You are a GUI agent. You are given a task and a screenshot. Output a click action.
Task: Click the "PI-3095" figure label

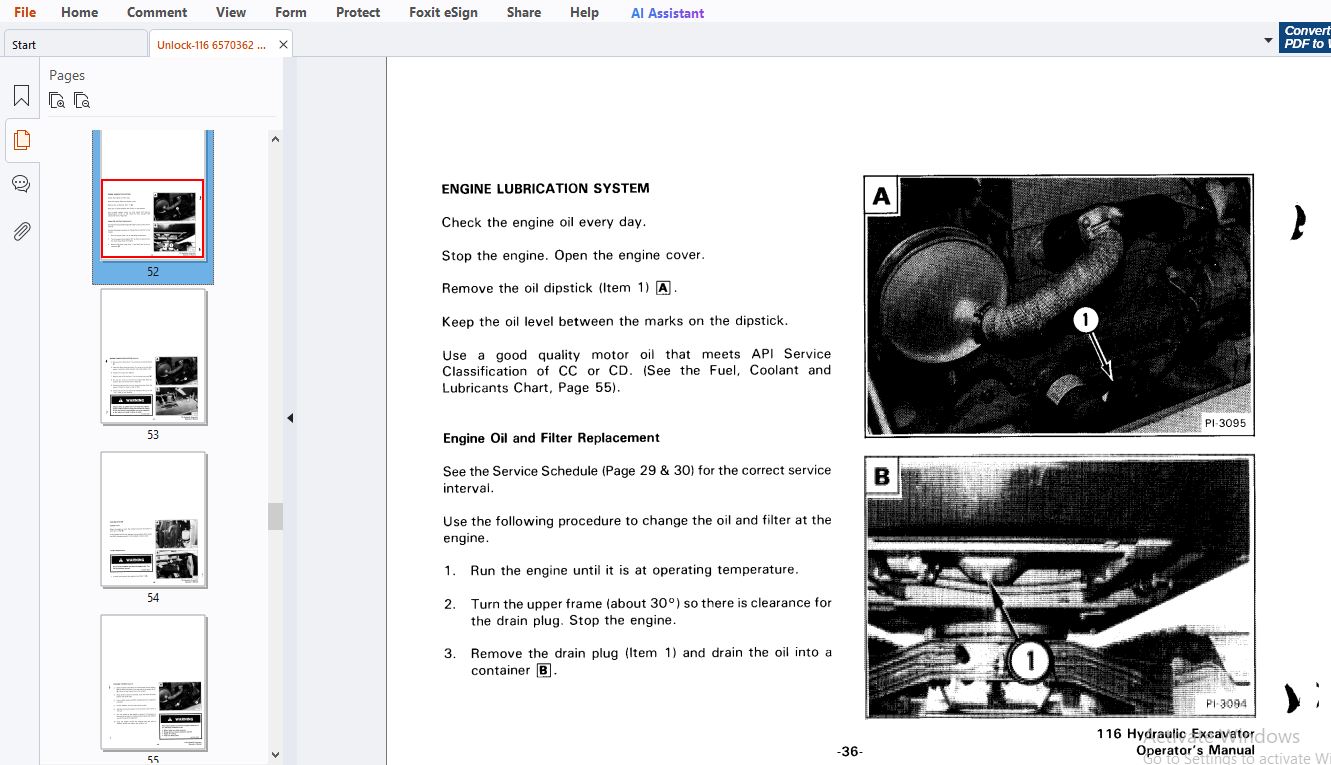point(1225,423)
